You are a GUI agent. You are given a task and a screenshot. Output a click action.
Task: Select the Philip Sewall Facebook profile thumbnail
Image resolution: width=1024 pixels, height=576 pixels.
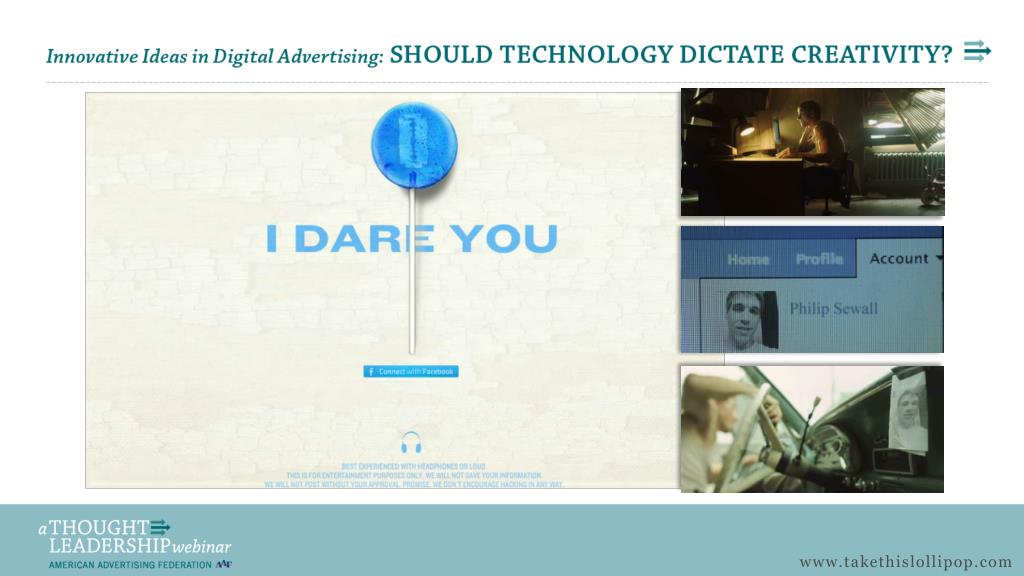point(812,289)
